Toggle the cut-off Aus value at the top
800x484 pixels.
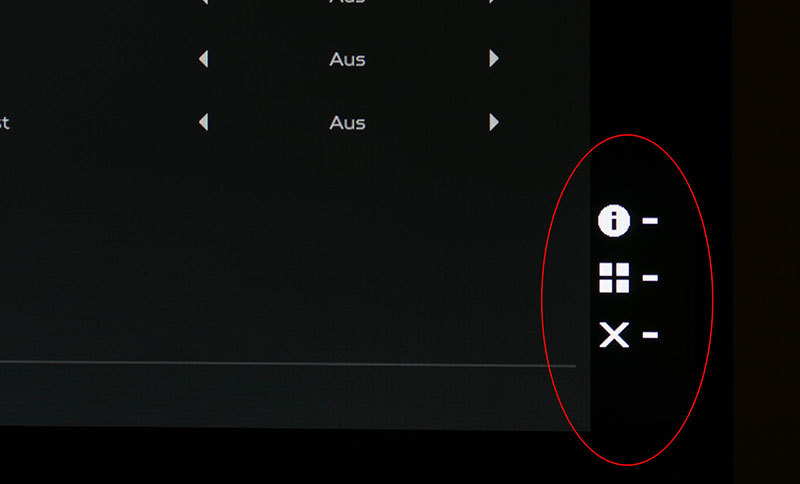(x=347, y=2)
